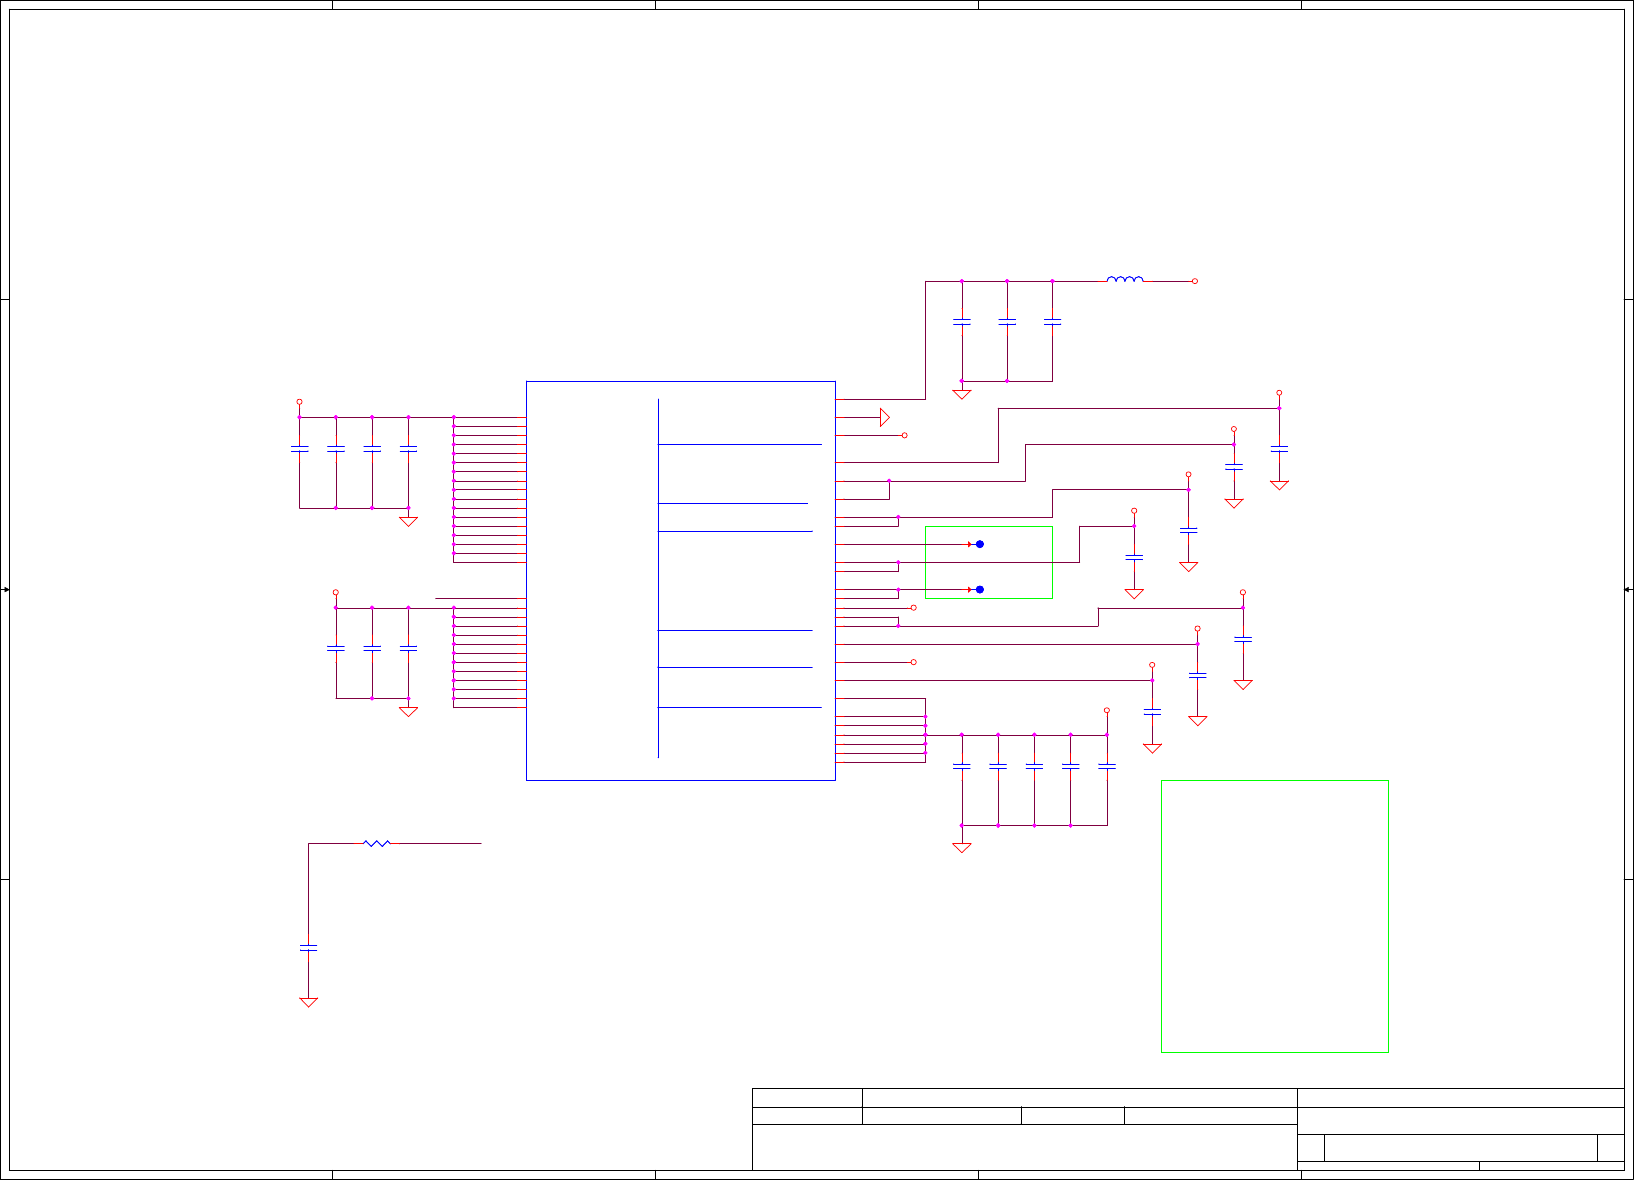Select the zigzag resistor symbol
The image size is (1634, 1180).
point(376,843)
